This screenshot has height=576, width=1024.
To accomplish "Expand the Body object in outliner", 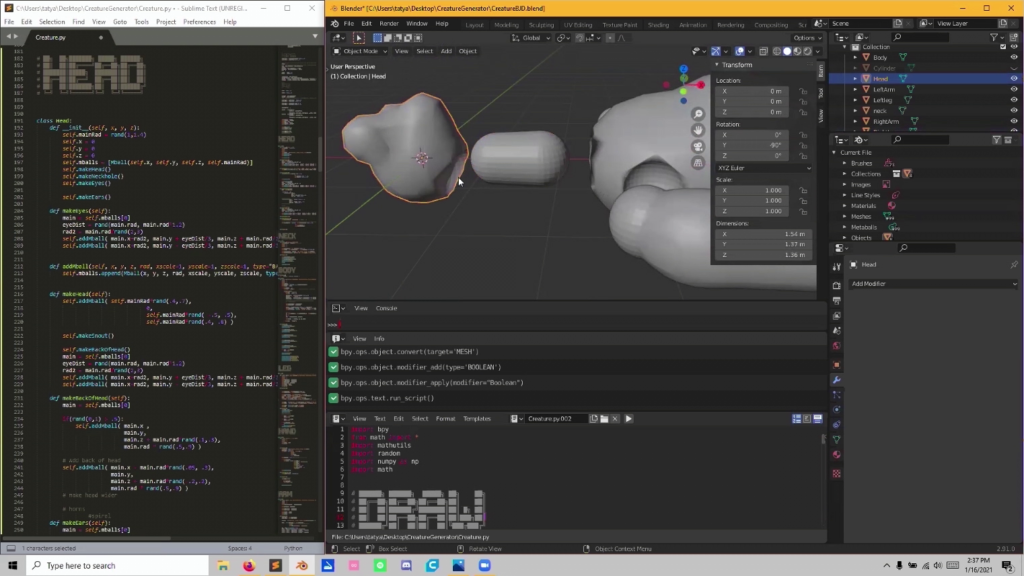I will [856, 57].
